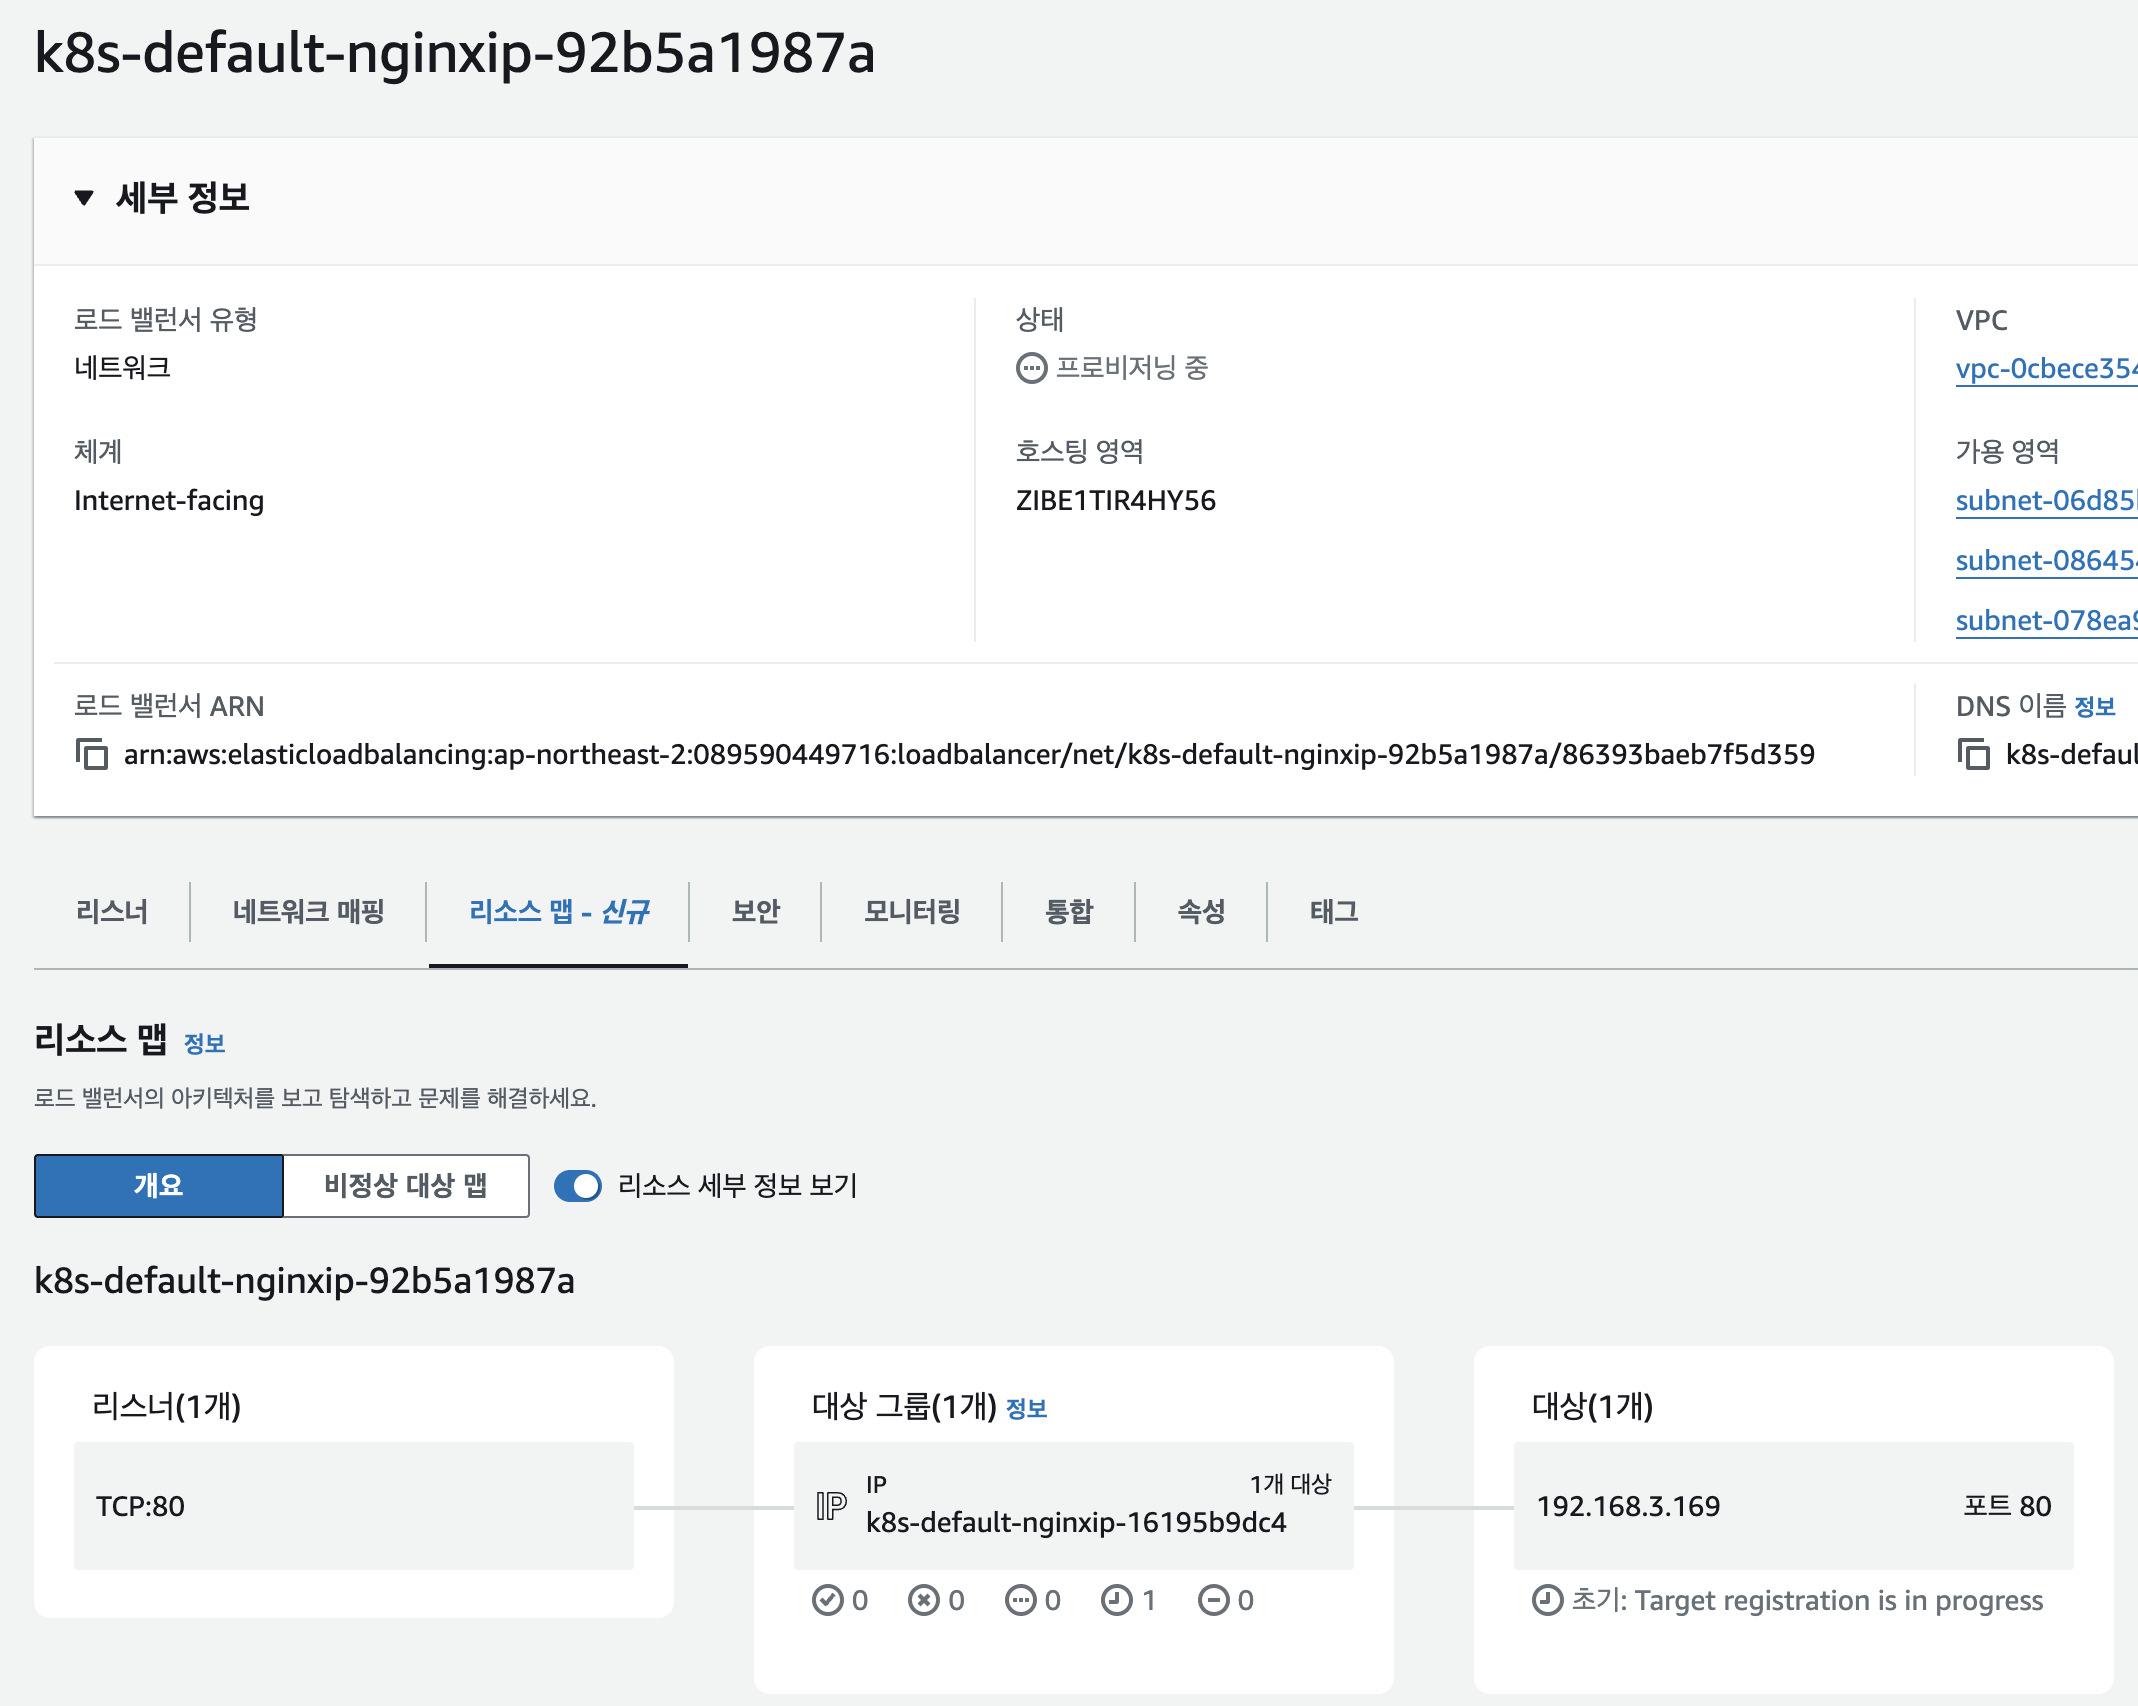The image size is (2138, 1706).
Task: Click the unused targets ellipsis count icon
Action: point(1020,1601)
